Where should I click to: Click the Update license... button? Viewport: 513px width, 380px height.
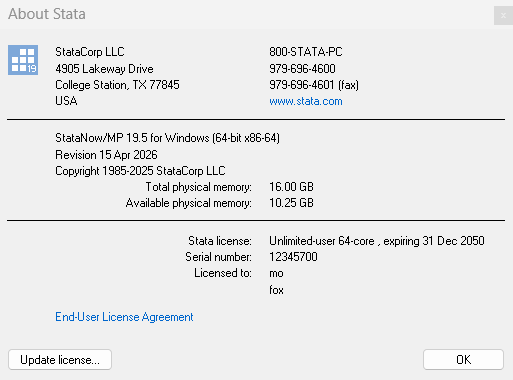[x=60, y=360]
